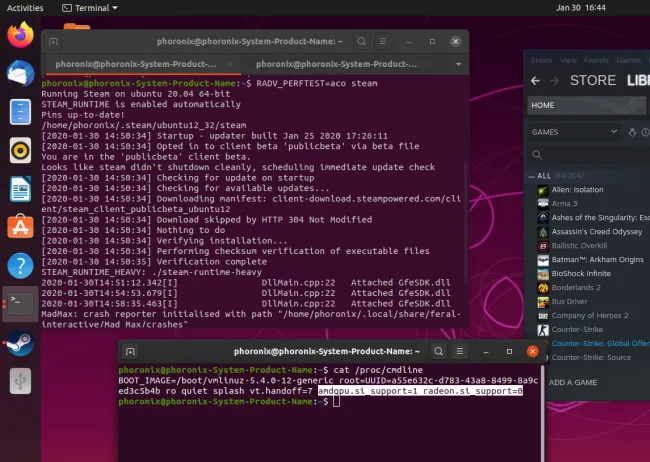Open Ubuntu Software store icon

pyautogui.click(x=20, y=226)
